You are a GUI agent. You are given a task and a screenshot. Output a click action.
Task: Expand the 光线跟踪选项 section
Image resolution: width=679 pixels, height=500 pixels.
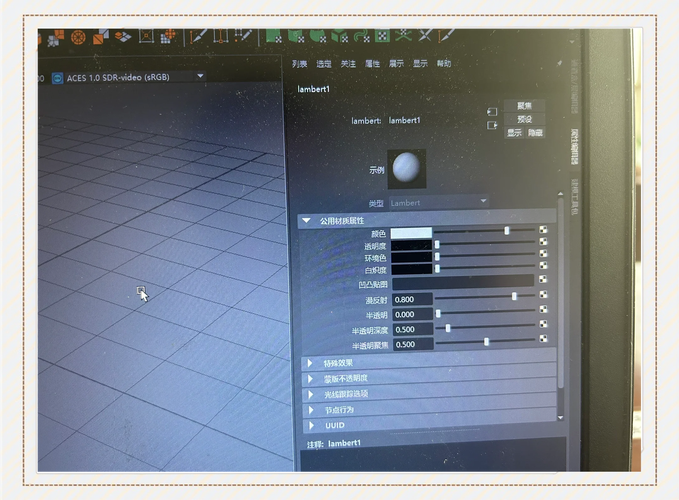(x=310, y=394)
